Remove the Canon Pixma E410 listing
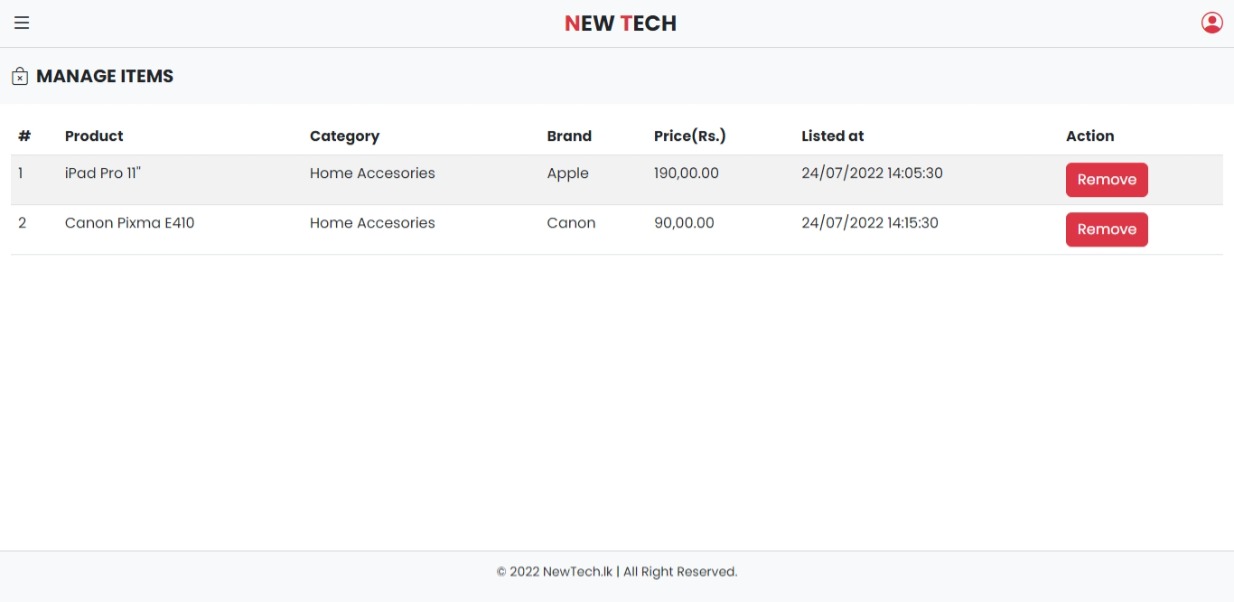This screenshot has width=1234, height=602. pyautogui.click(x=1106, y=229)
